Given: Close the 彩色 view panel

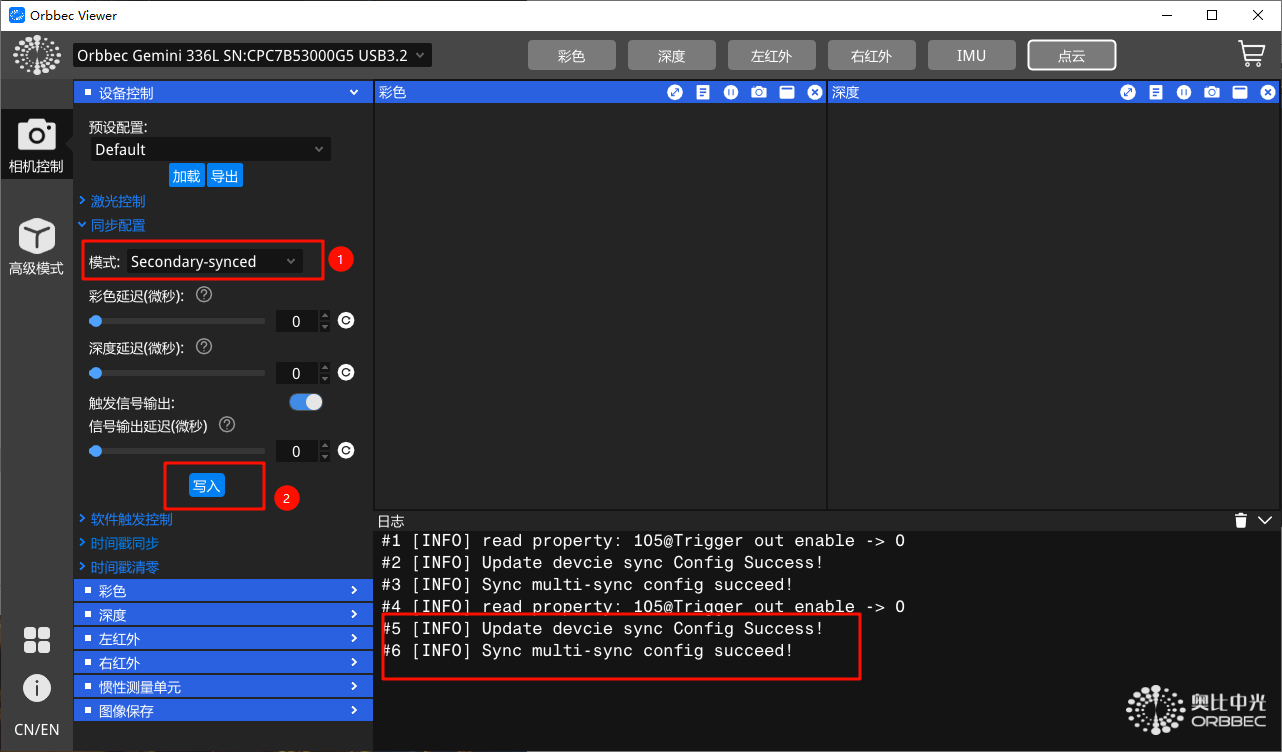Looking at the screenshot, I should click(815, 92).
